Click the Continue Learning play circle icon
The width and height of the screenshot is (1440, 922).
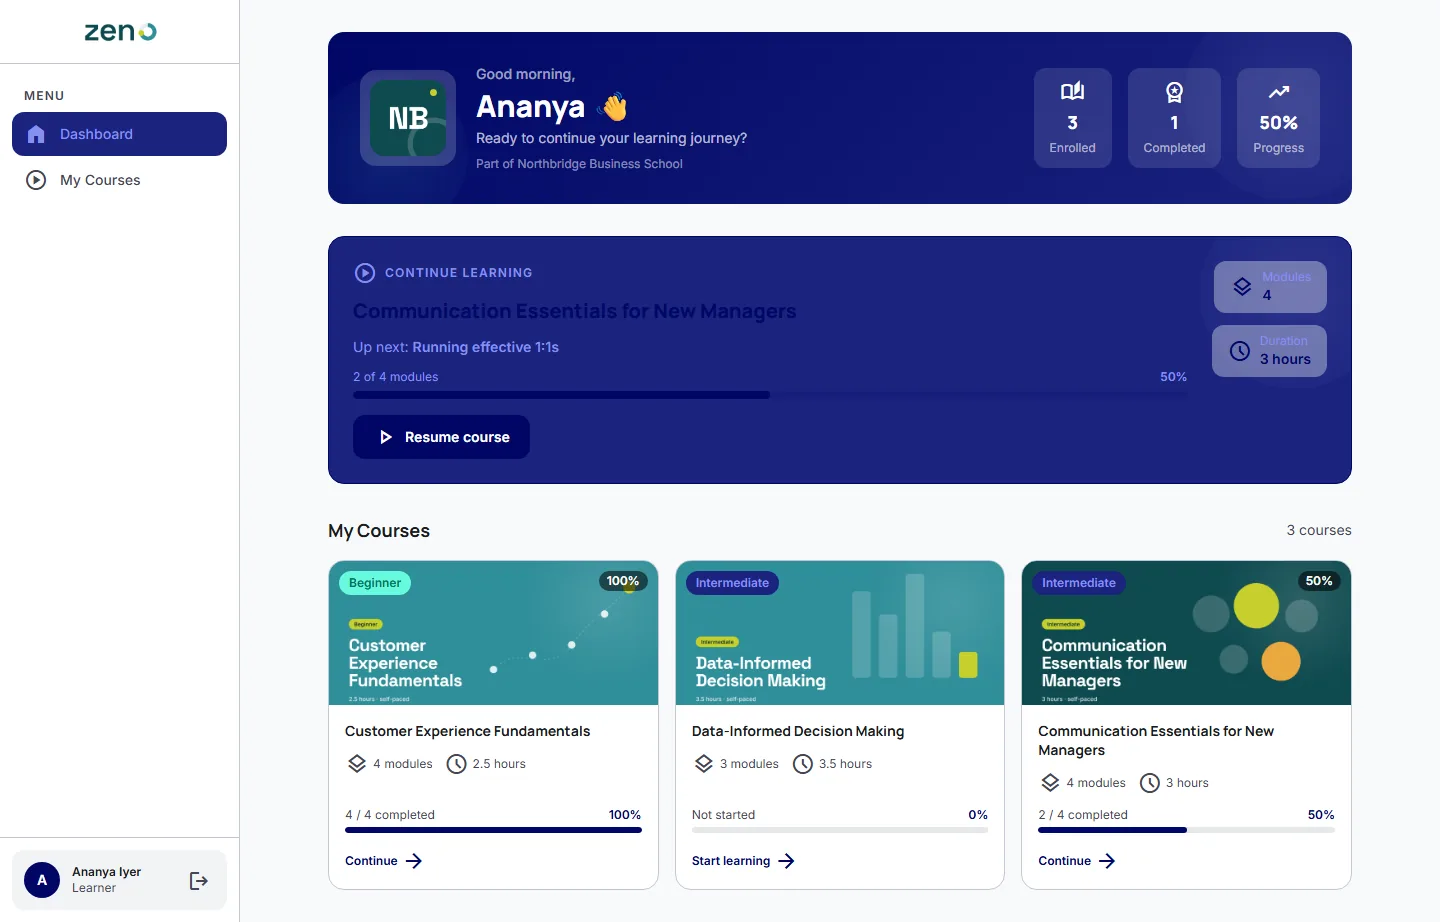[x=365, y=273]
